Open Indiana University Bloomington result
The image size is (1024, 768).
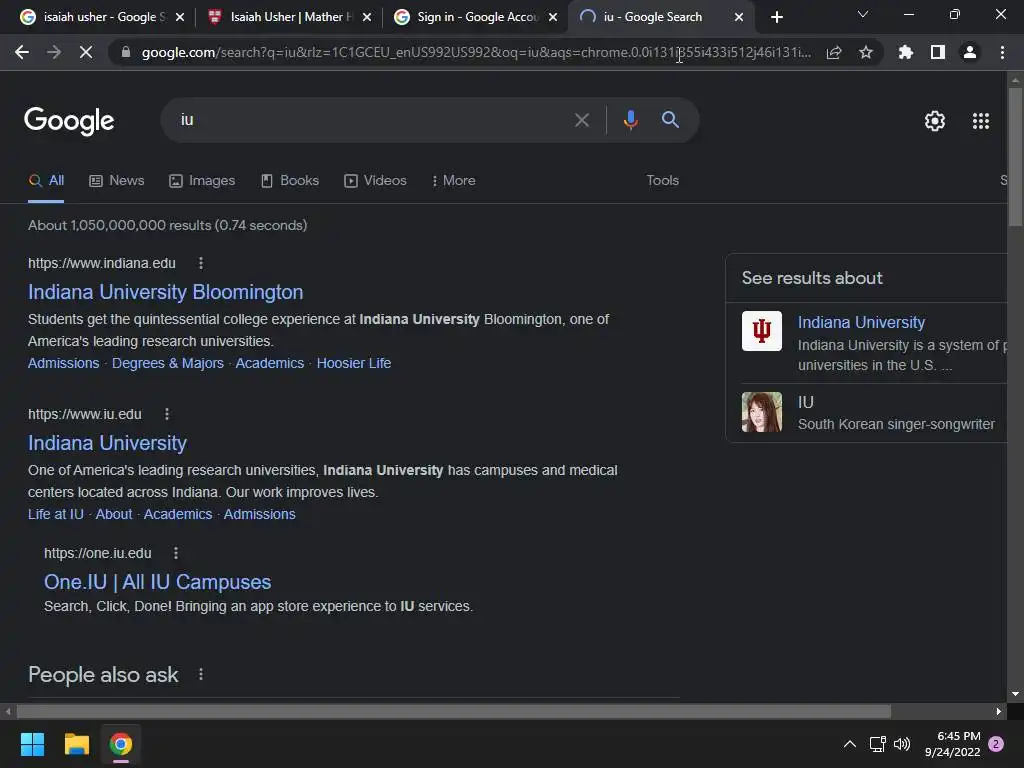pos(165,292)
